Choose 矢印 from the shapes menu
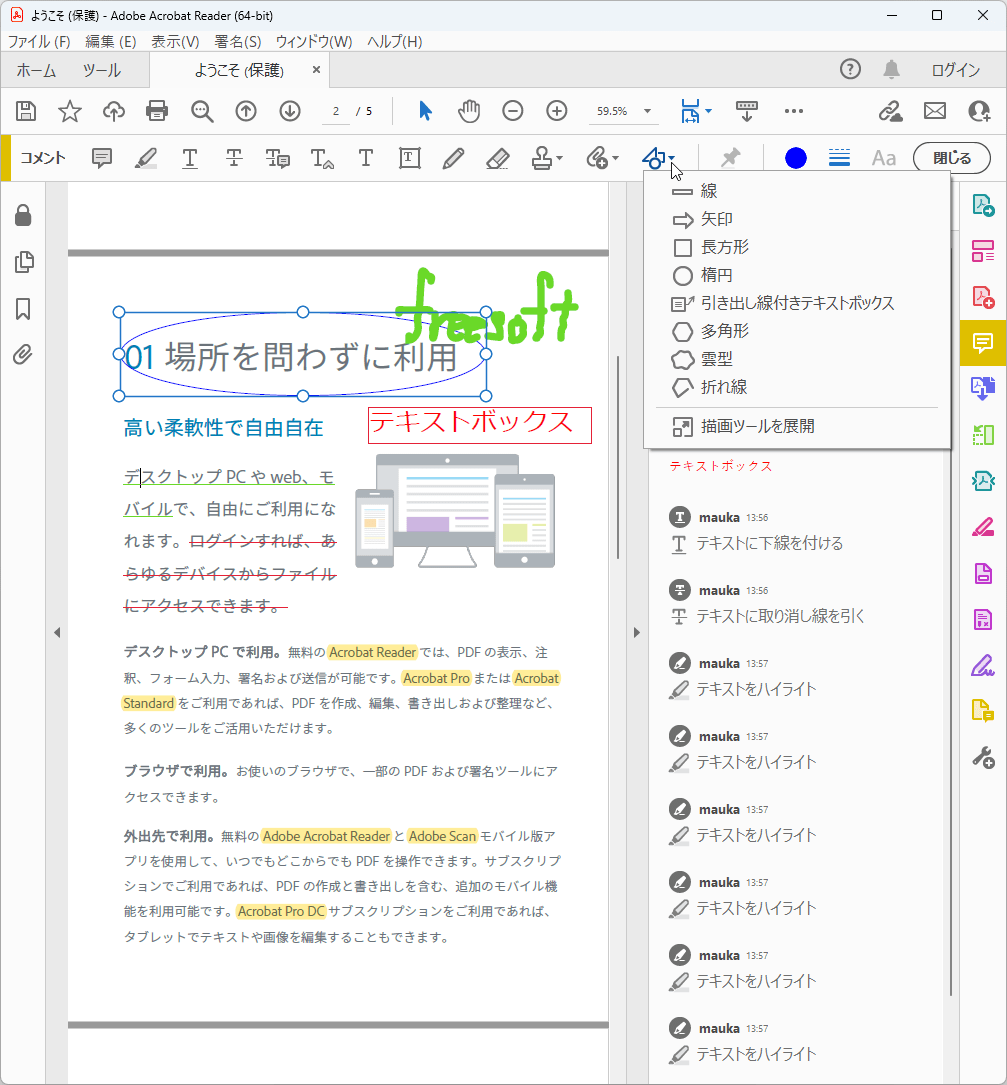The width and height of the screenshot is (1007, 1085). click(x=797, y=219)
